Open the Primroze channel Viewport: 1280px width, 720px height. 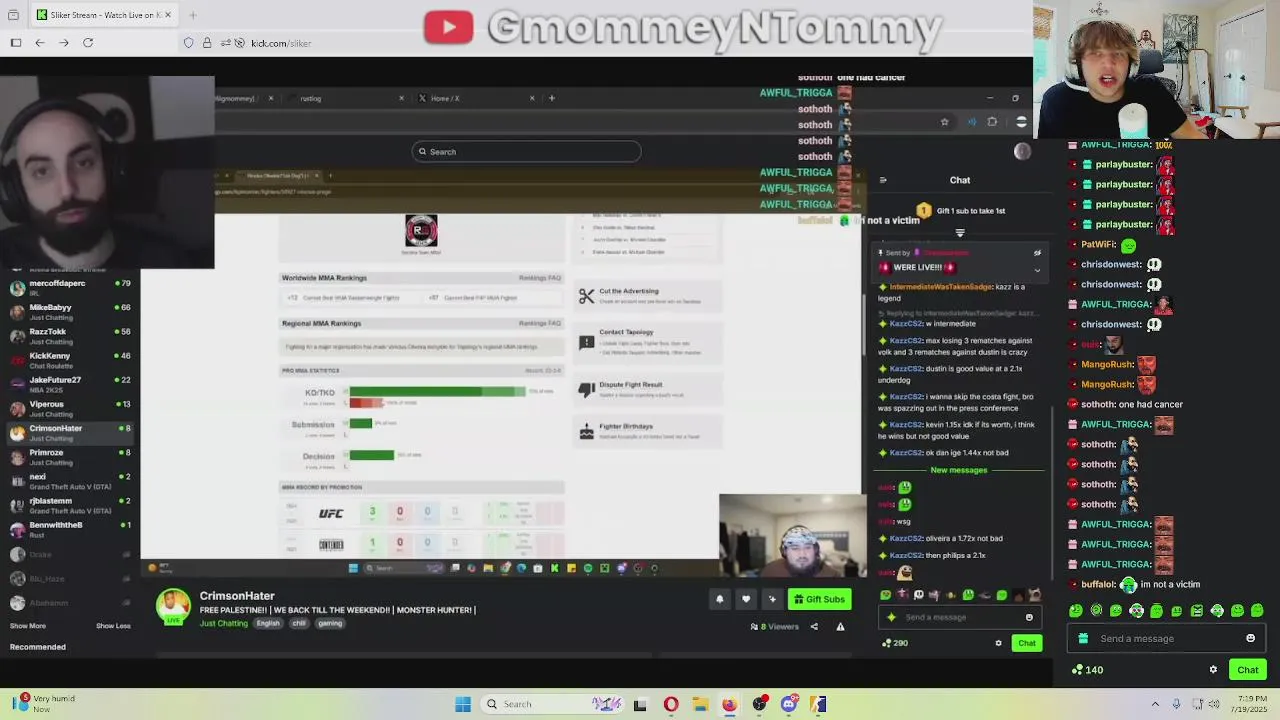68,457
